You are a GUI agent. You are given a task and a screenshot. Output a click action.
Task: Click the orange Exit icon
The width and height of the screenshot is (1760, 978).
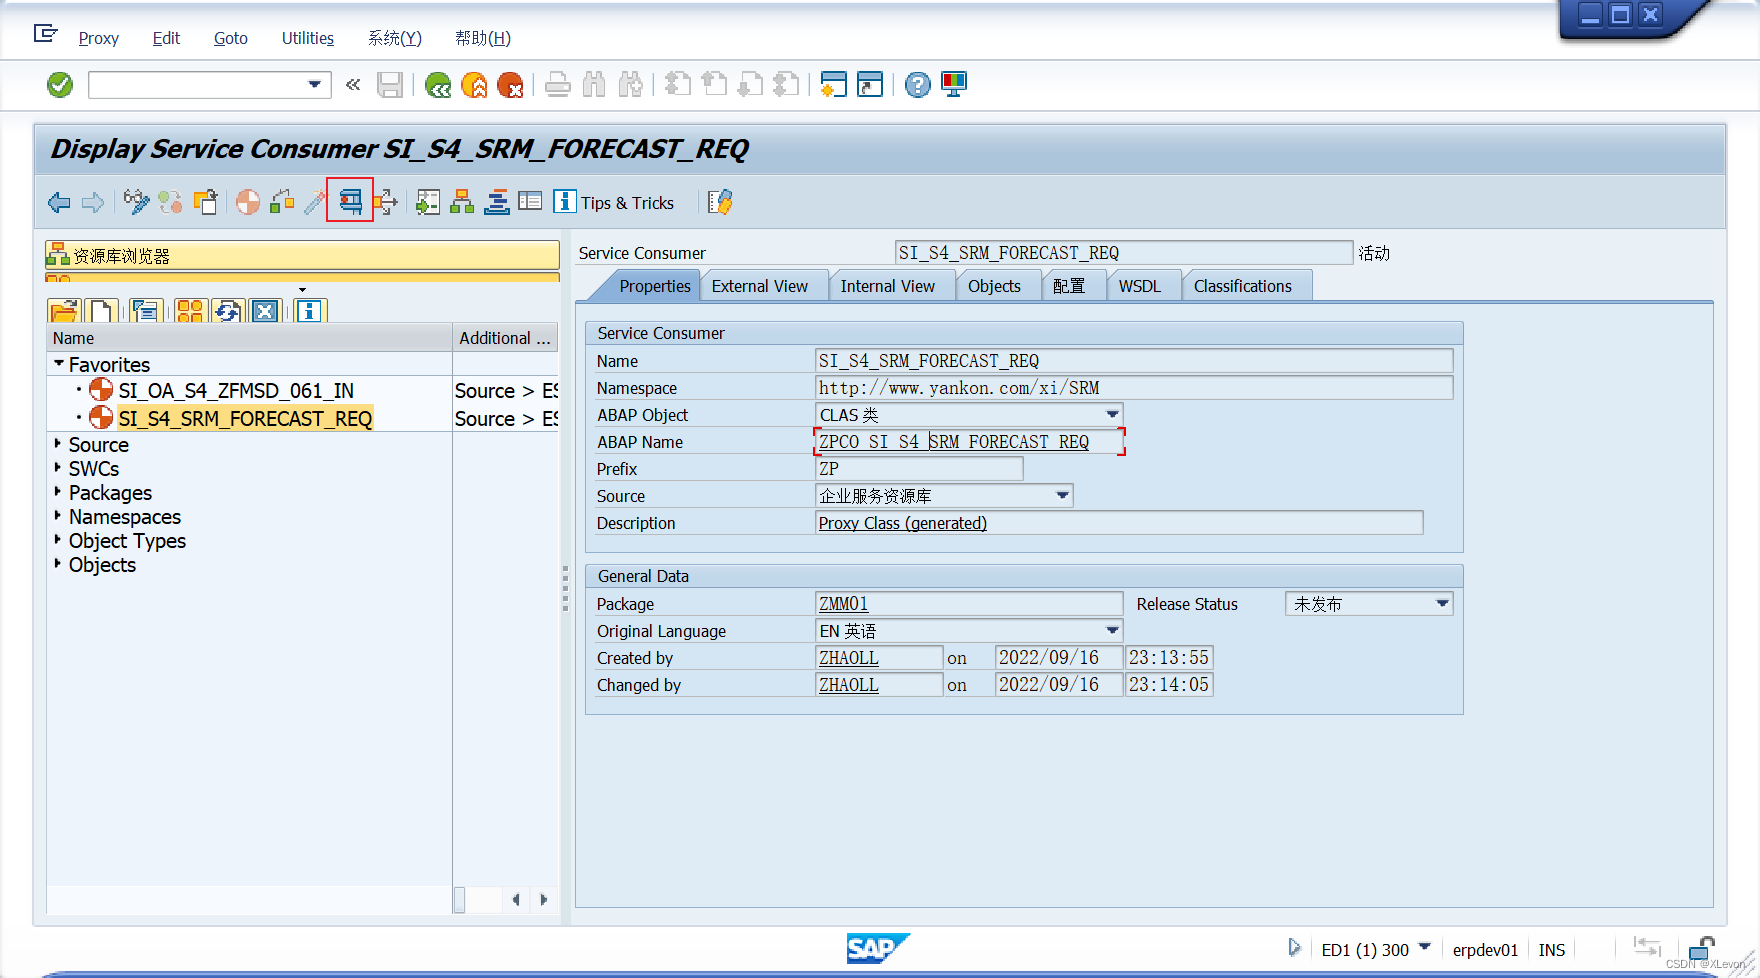pos(474,85)
